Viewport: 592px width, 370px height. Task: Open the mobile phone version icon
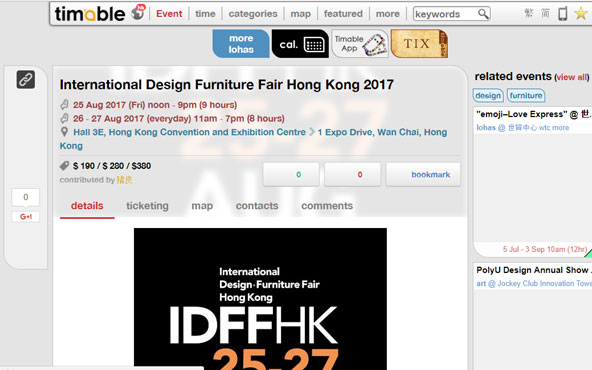[563, 14]
